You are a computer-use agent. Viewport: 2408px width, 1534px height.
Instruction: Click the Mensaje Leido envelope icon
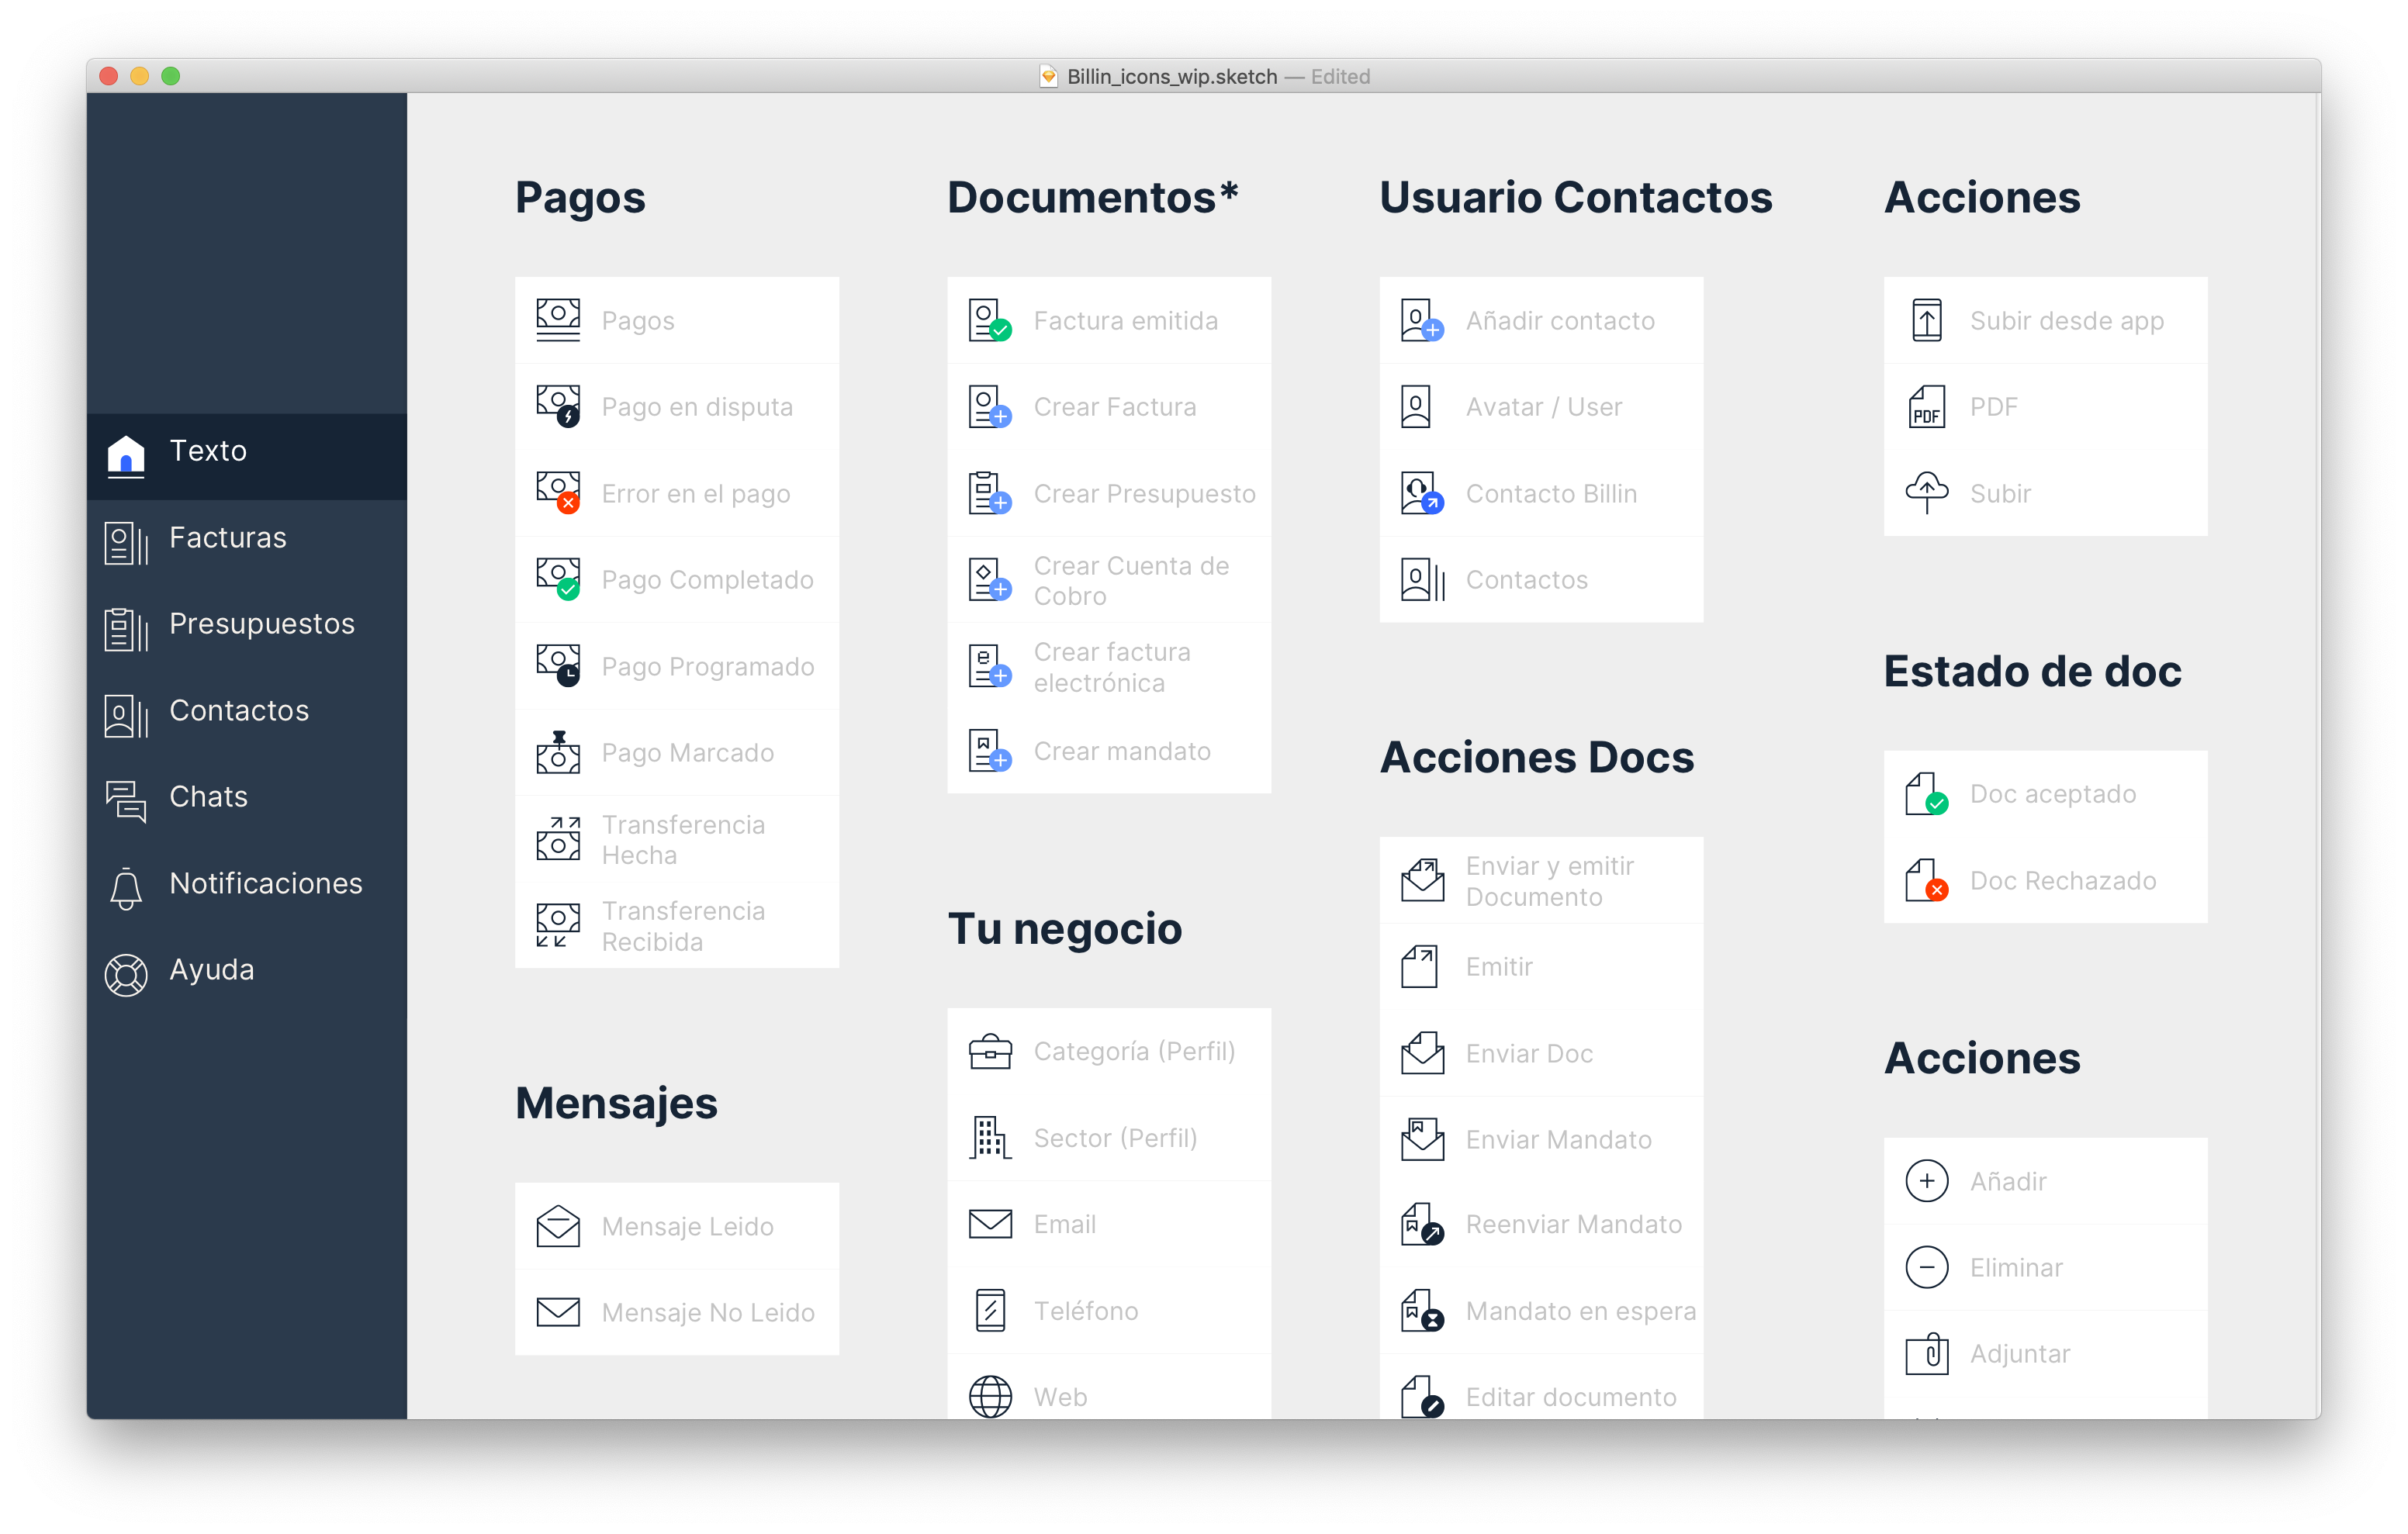pyautogui.click(x=558, y=1225)
